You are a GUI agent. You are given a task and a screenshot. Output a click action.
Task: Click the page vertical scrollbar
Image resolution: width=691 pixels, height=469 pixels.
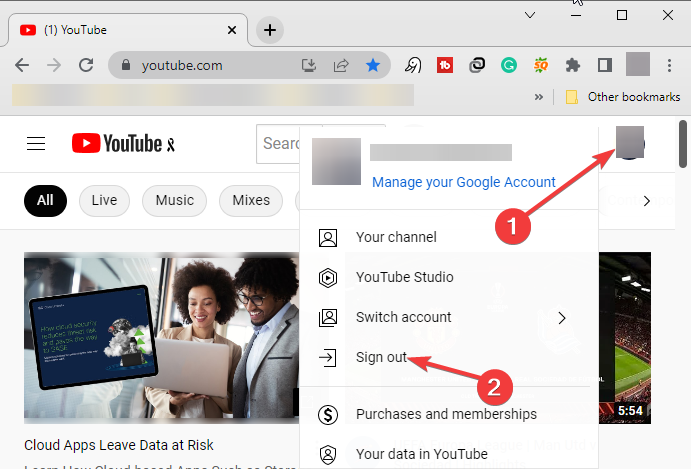point(683,144)
